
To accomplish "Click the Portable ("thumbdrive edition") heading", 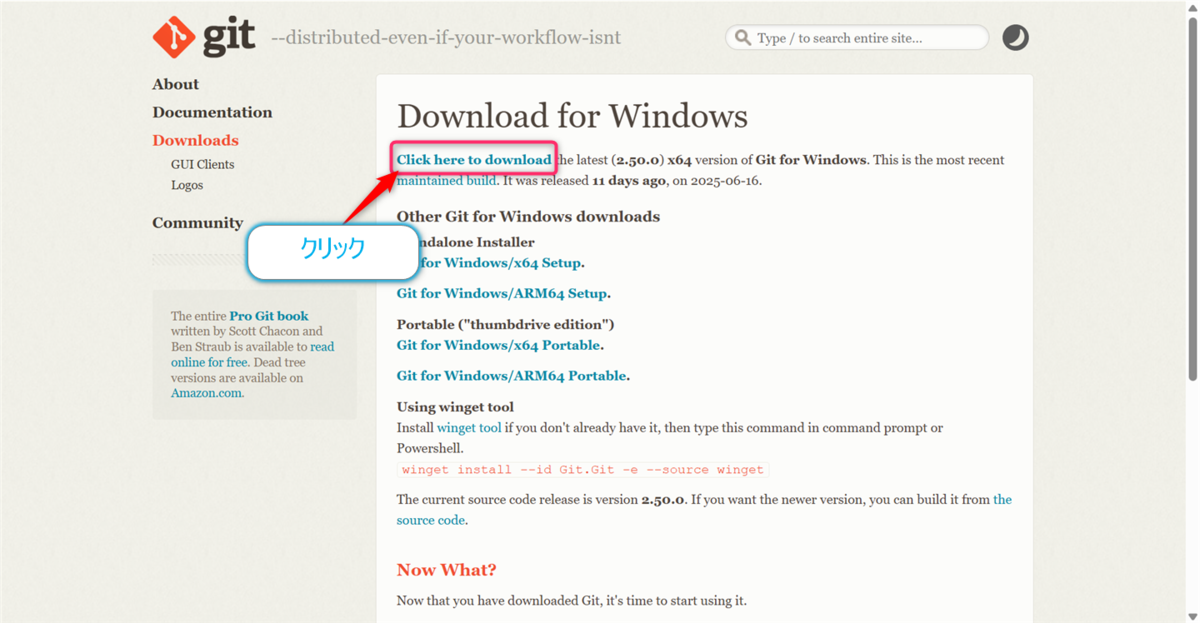I will coord(505,325).
